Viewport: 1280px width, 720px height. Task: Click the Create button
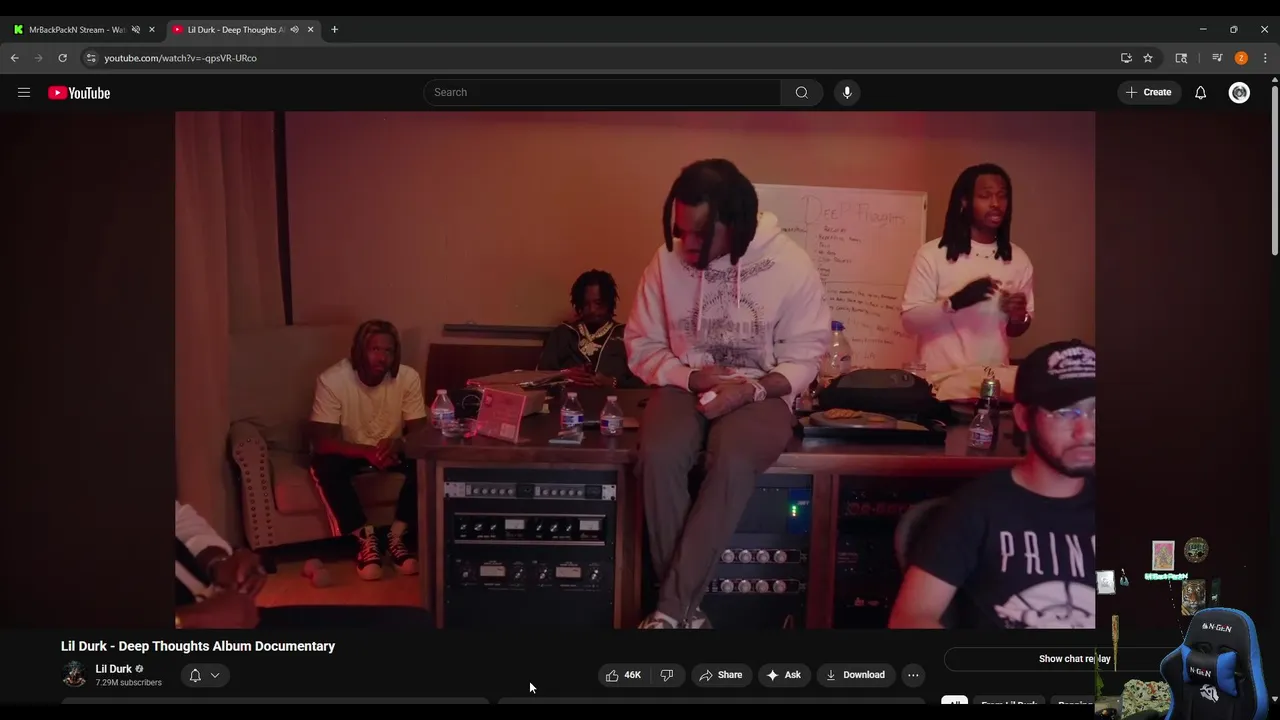[x=1148, y=92]
